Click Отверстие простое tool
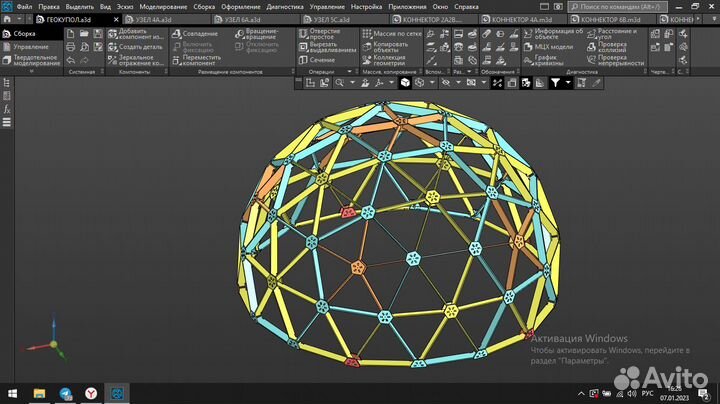 [x=320, y=34]
